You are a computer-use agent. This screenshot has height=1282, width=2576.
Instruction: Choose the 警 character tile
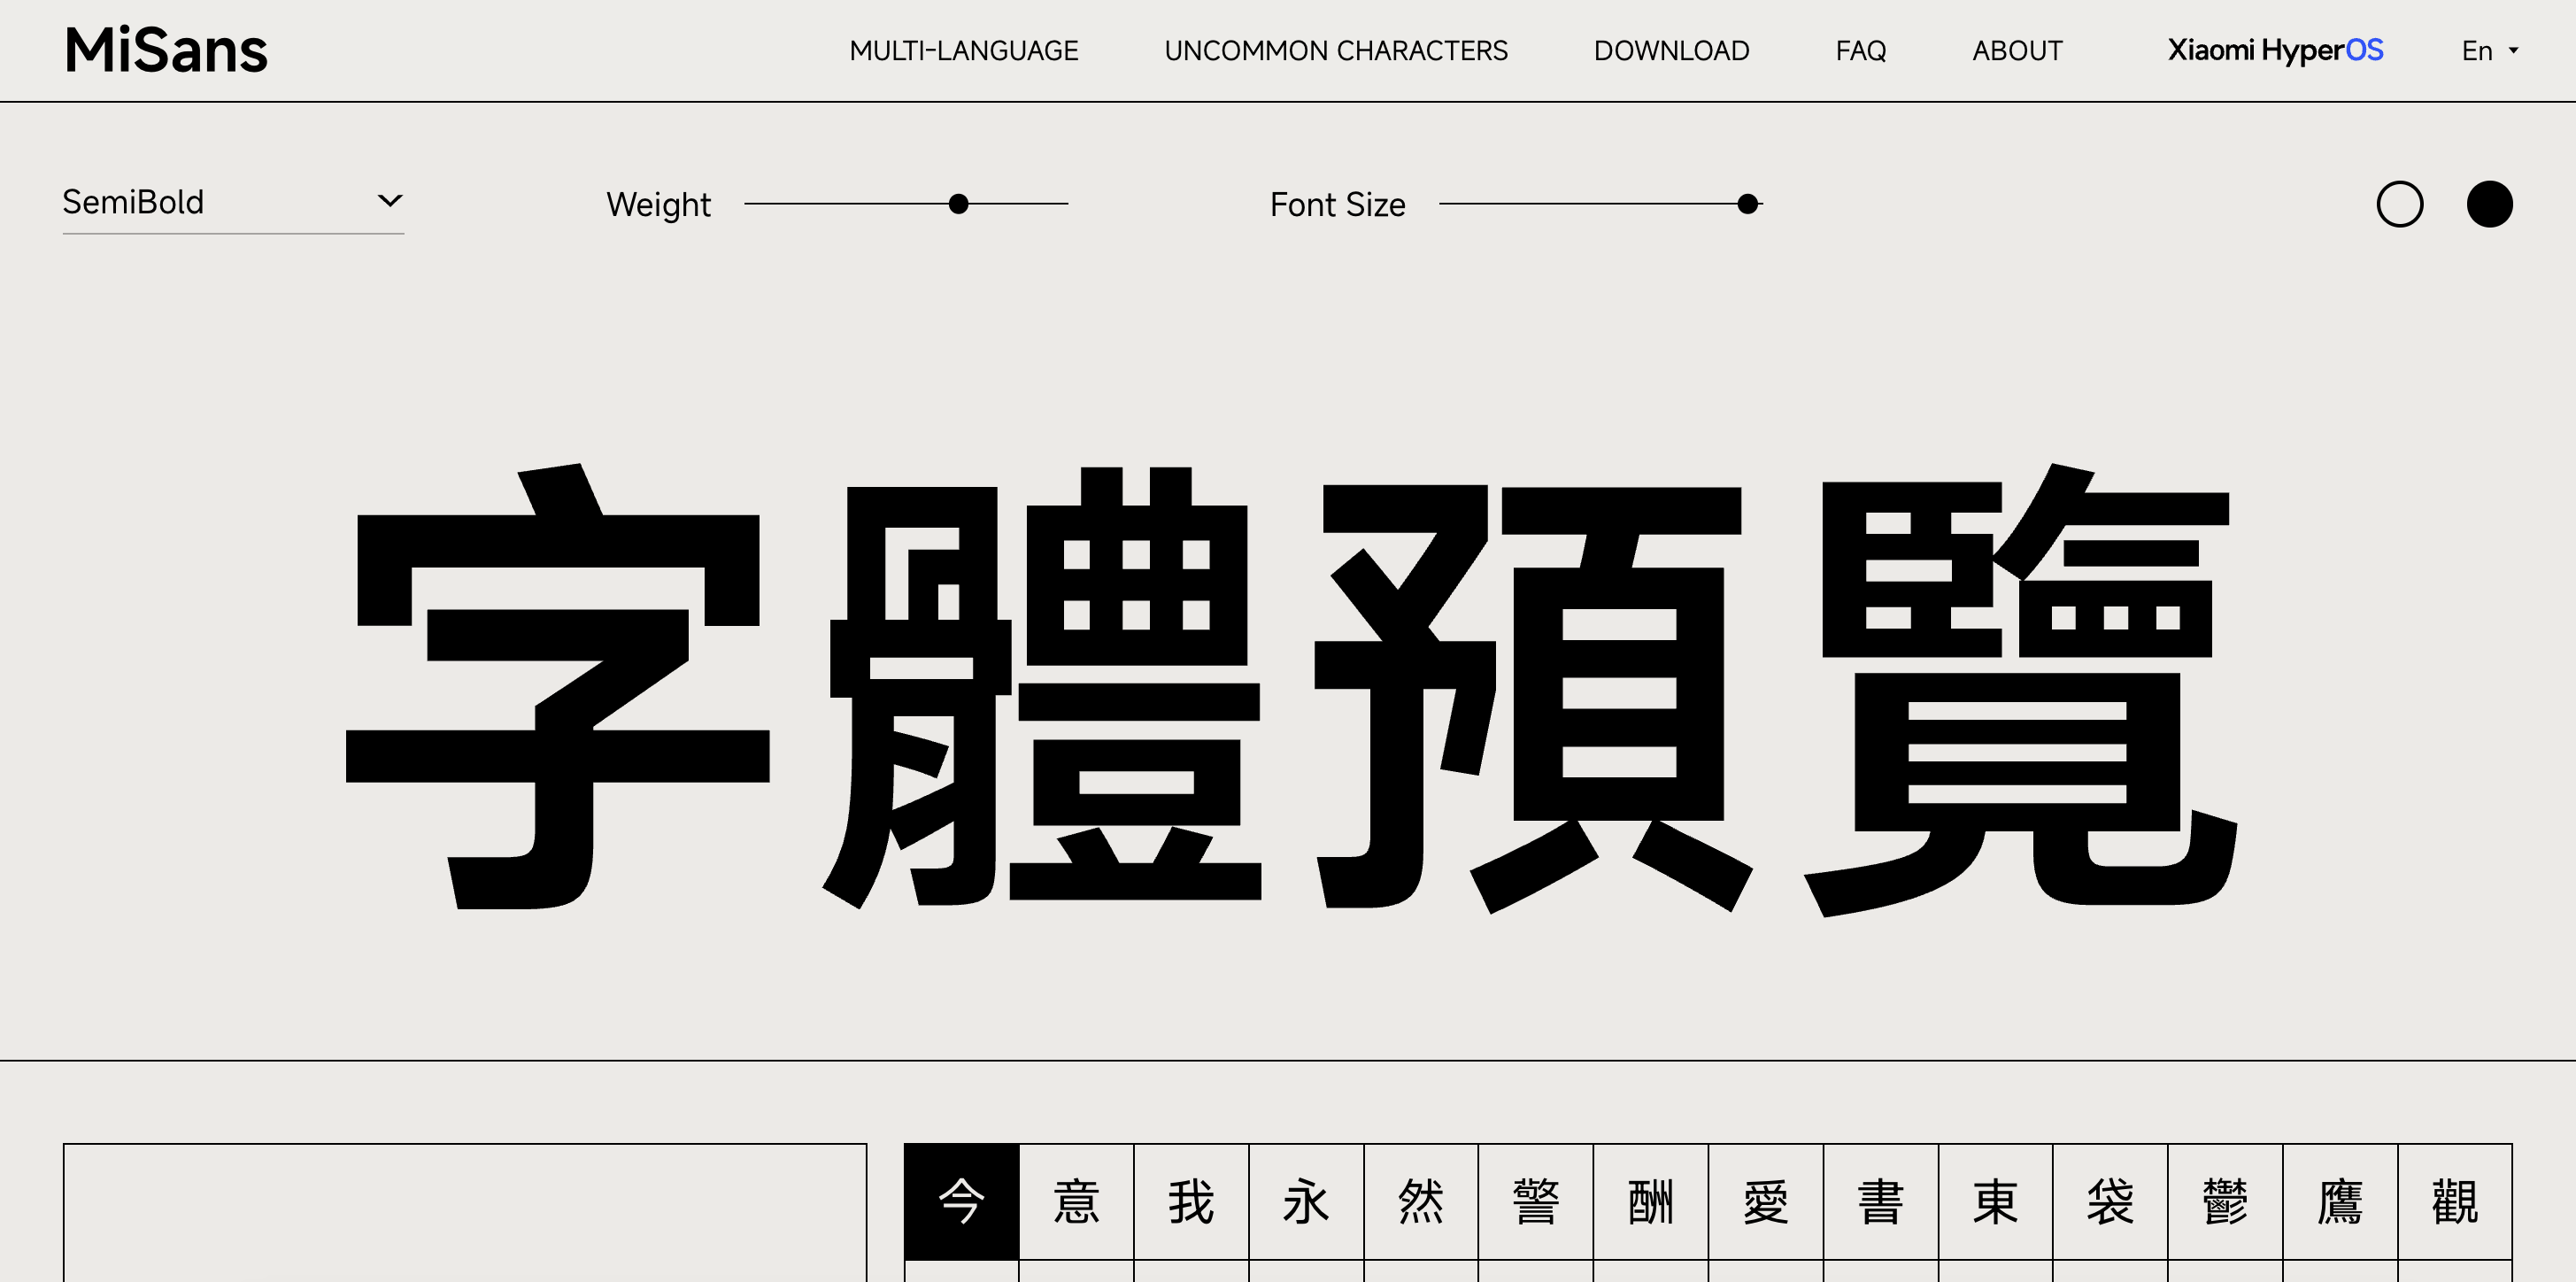coord(1536,1201)
